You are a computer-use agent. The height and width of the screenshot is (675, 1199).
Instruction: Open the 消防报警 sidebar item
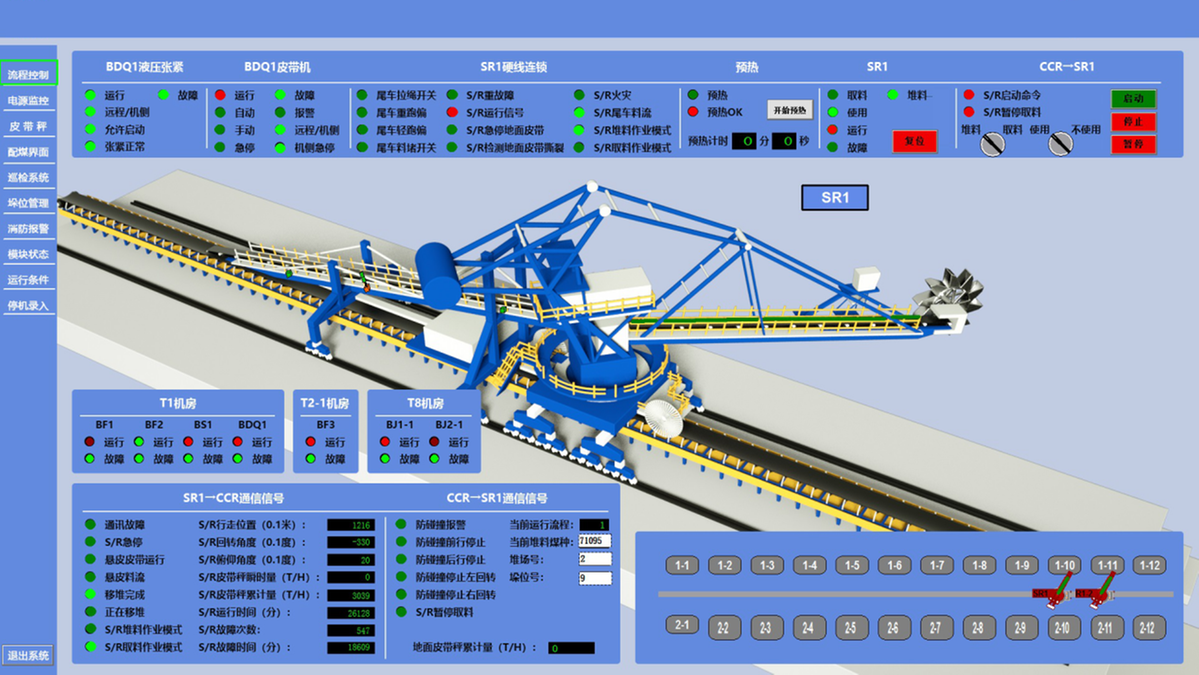tap(28, 229)
